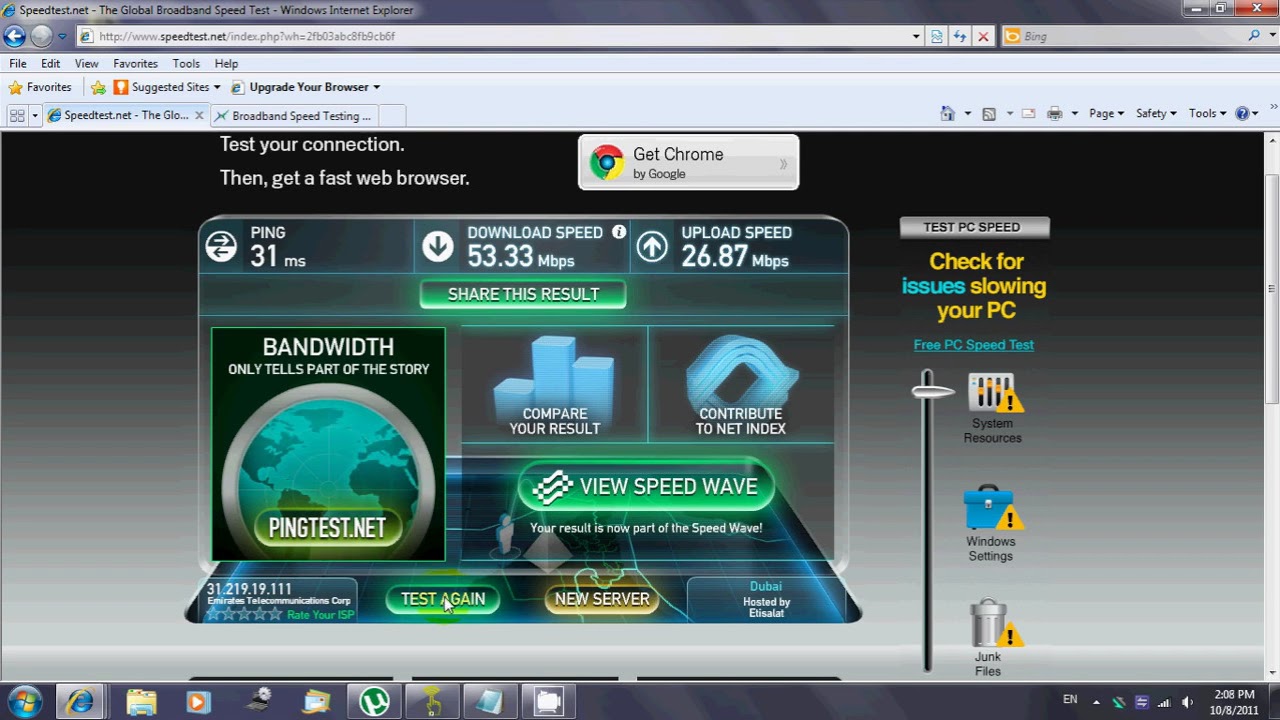Close the Speedtest.net tab
1280x720 pixels.
click(x=199, y=115)
